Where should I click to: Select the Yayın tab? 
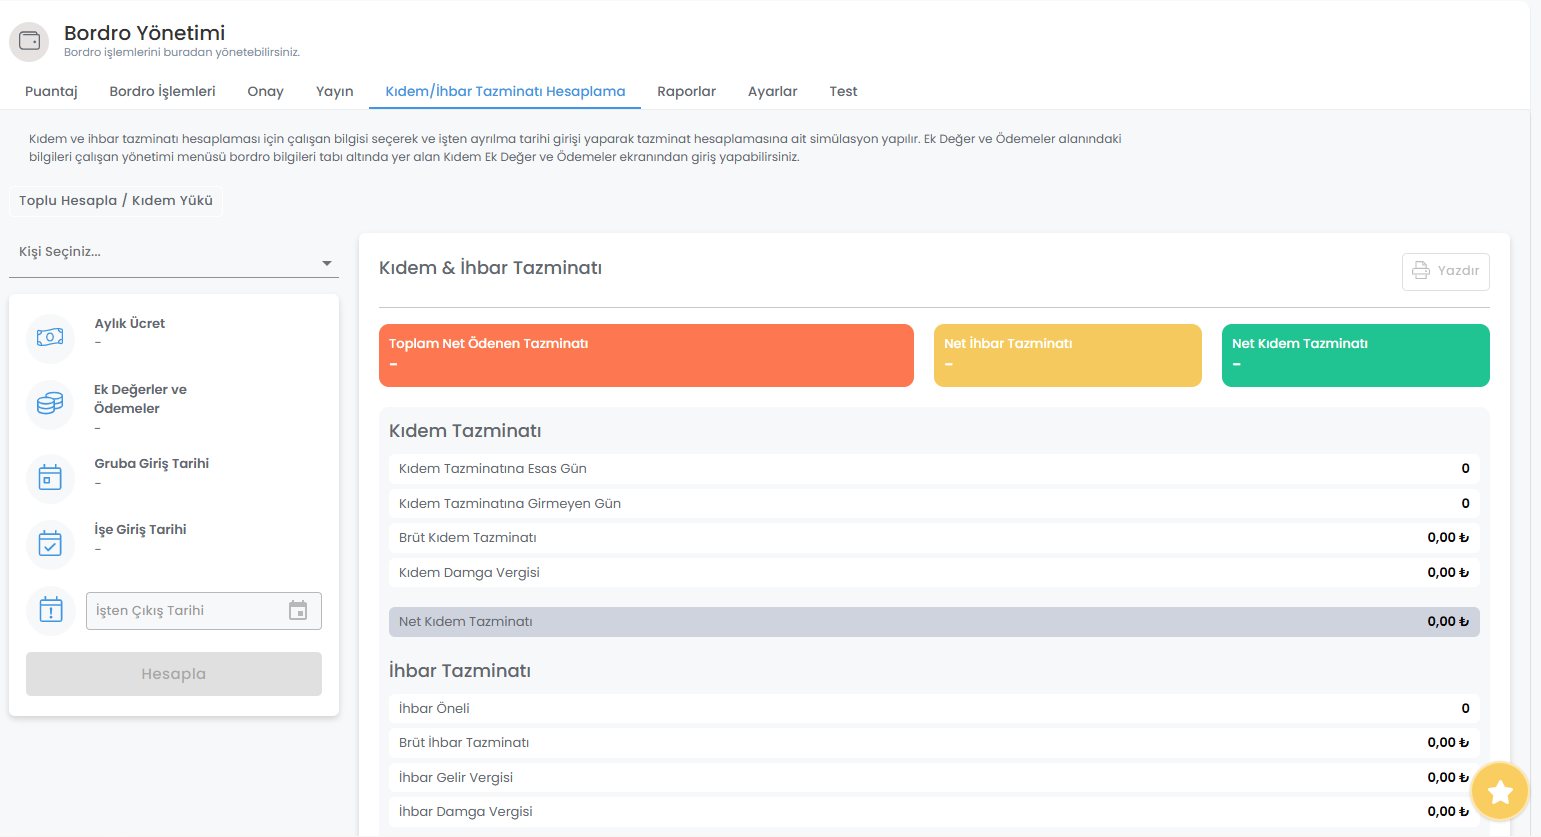335,91
